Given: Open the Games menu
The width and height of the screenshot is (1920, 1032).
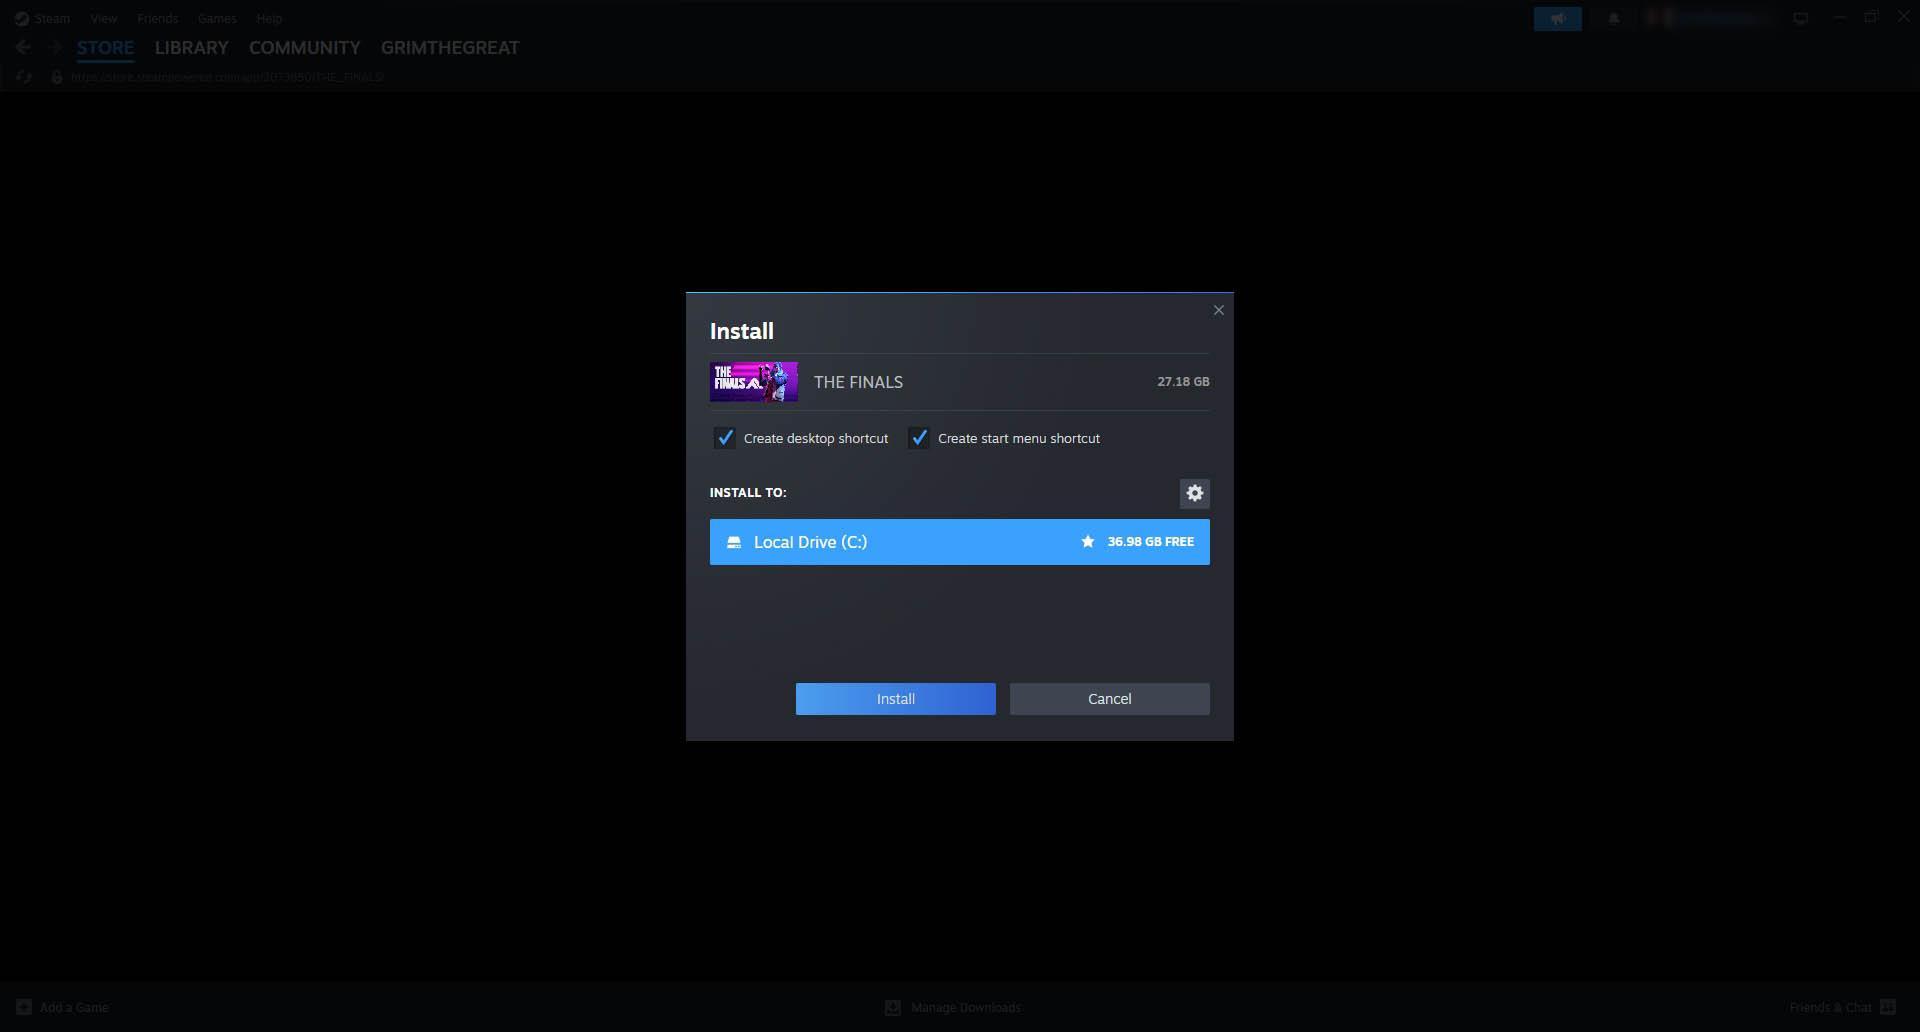Looking at the screenshot, I should point(217,18).
